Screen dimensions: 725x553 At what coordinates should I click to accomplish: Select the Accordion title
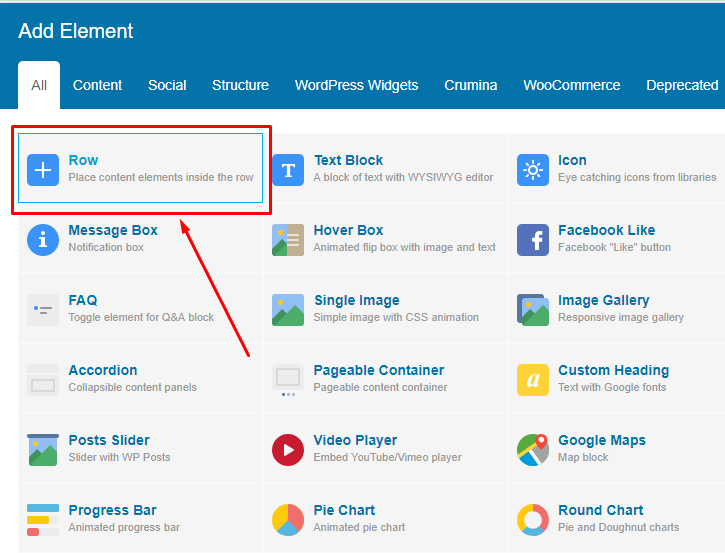coord(103,370)
